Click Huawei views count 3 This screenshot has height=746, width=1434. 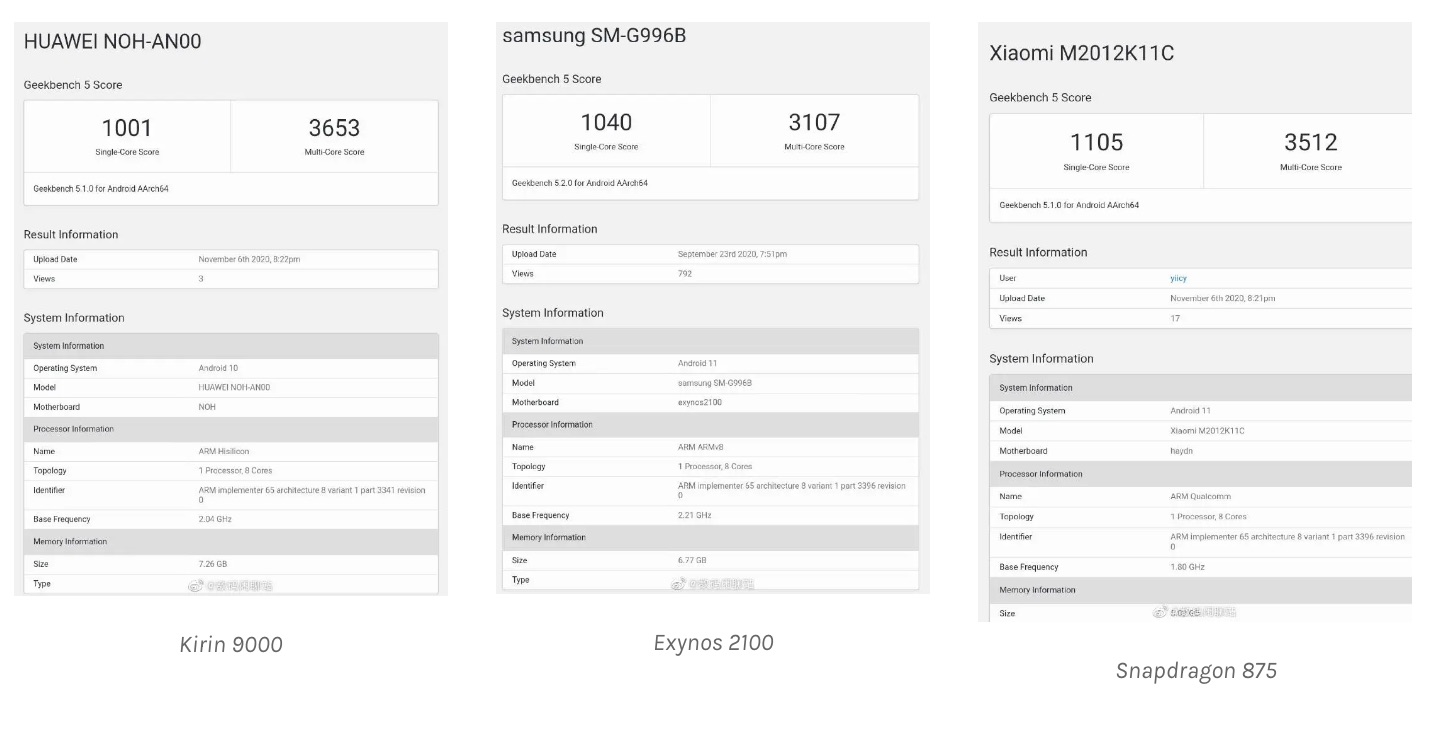point(201,279)
